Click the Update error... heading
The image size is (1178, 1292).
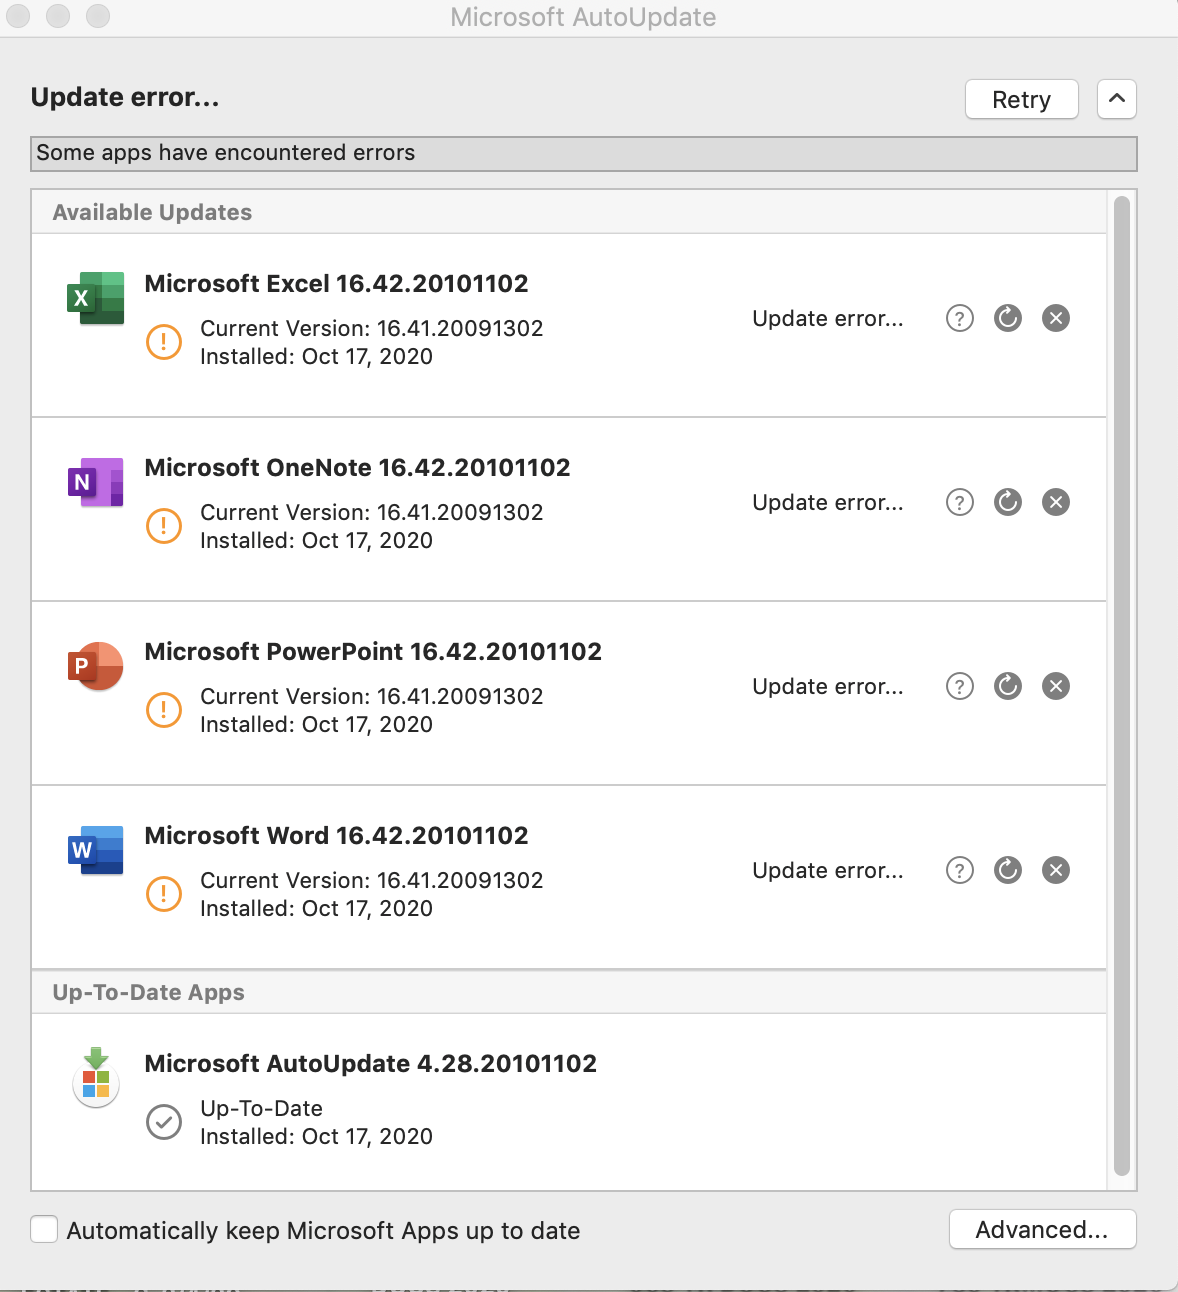pyautogui.click(x=125, y=97)
